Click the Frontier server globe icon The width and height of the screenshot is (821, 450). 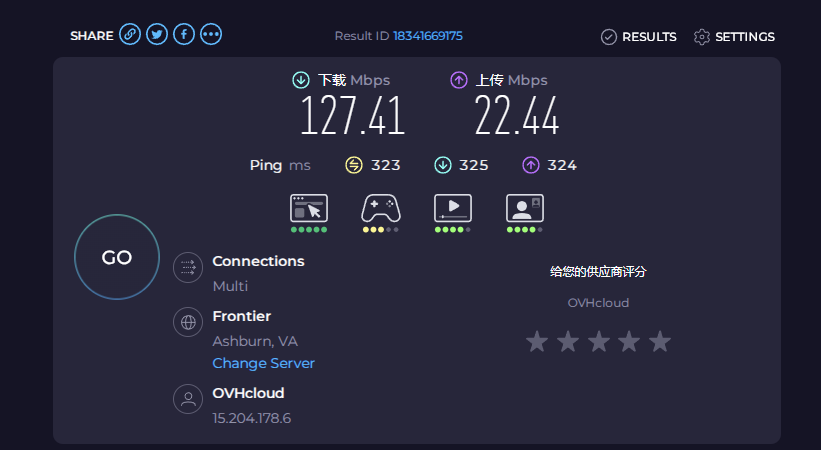coord(187,322)
